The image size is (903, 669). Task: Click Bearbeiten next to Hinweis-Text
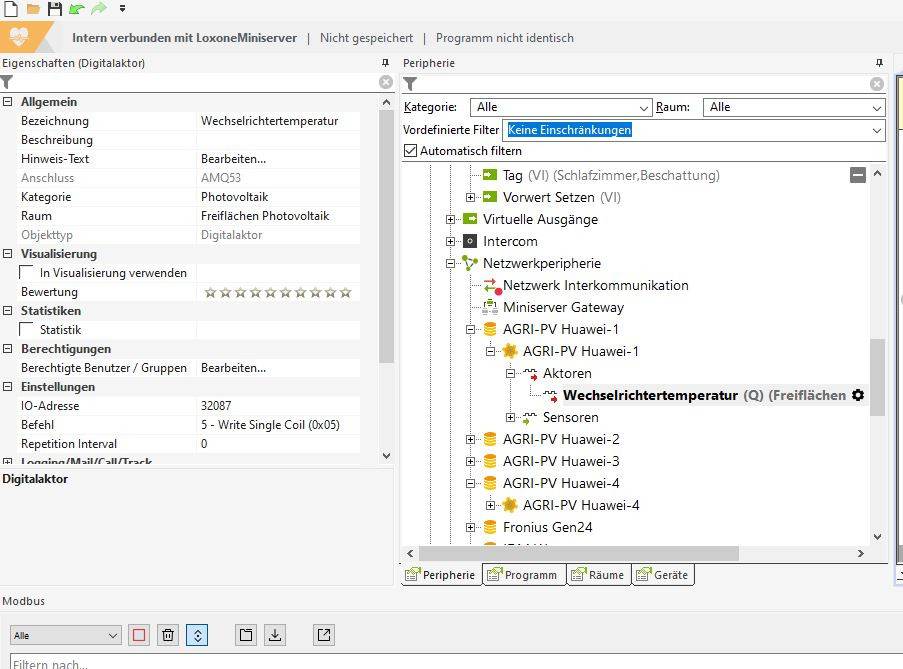coord(234,159)
